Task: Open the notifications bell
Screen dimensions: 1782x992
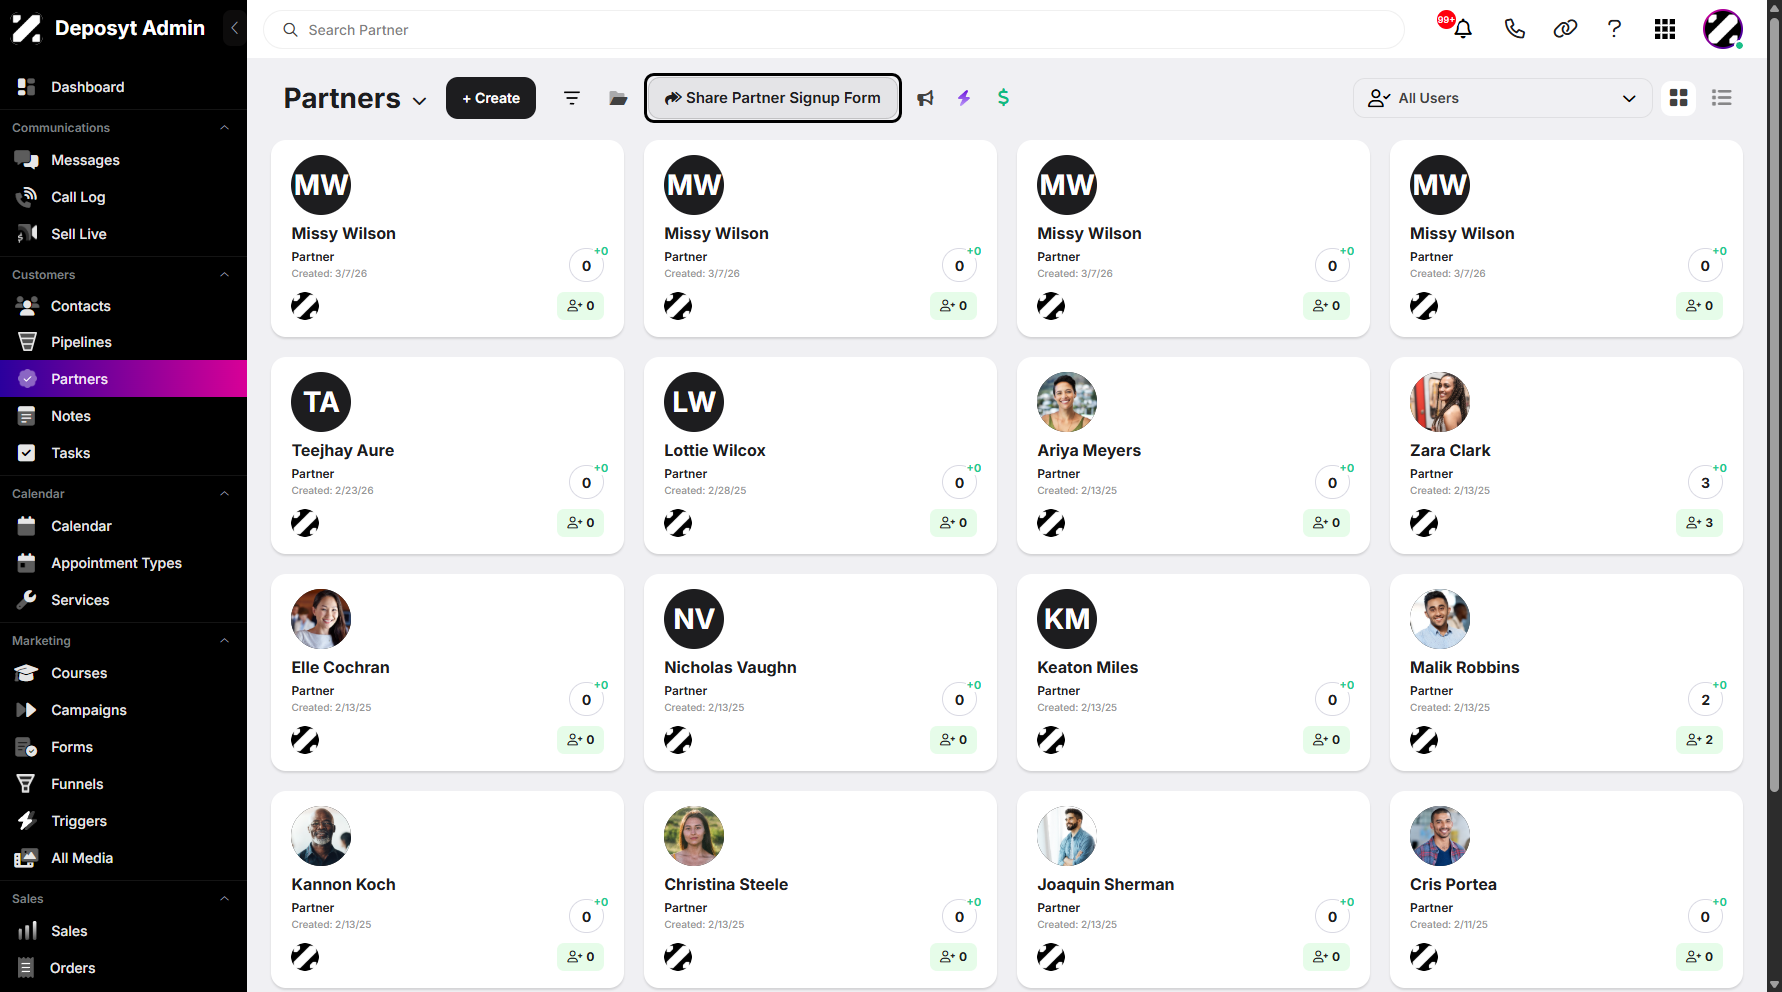Action: point(1462,29)
